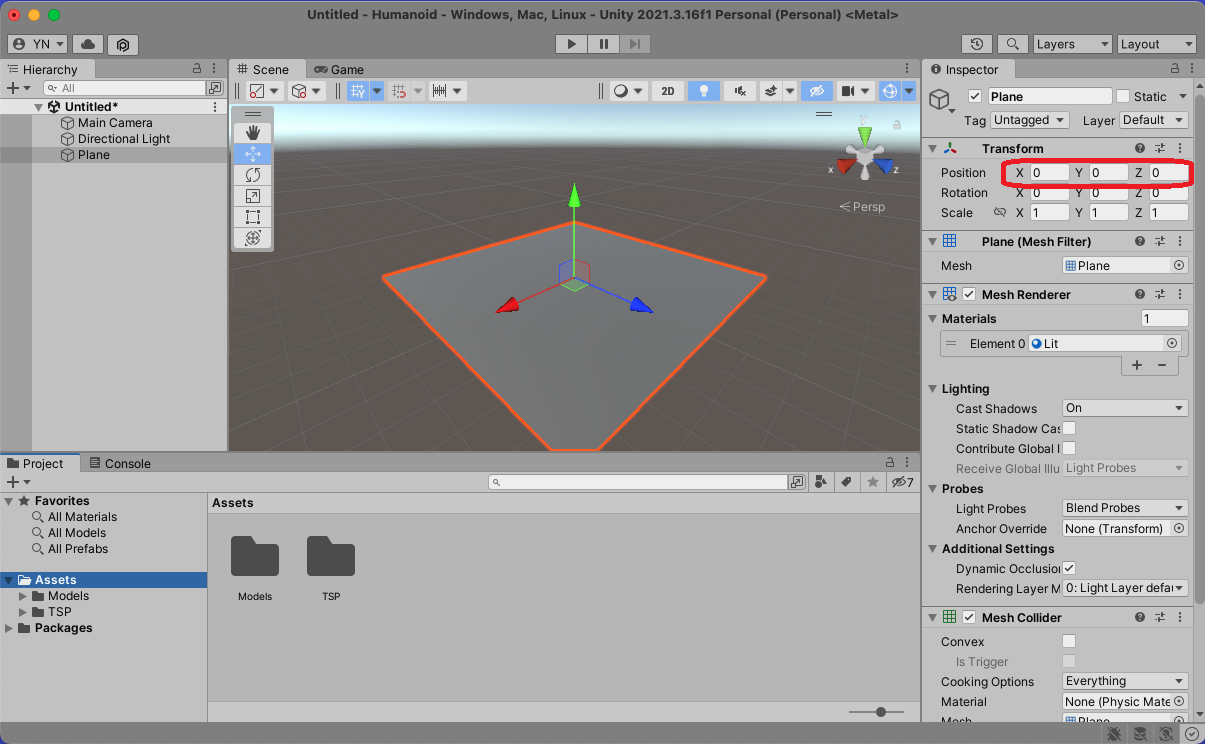
Task: Toggle 2D scene view mode
Action: (x=667, y=91)
